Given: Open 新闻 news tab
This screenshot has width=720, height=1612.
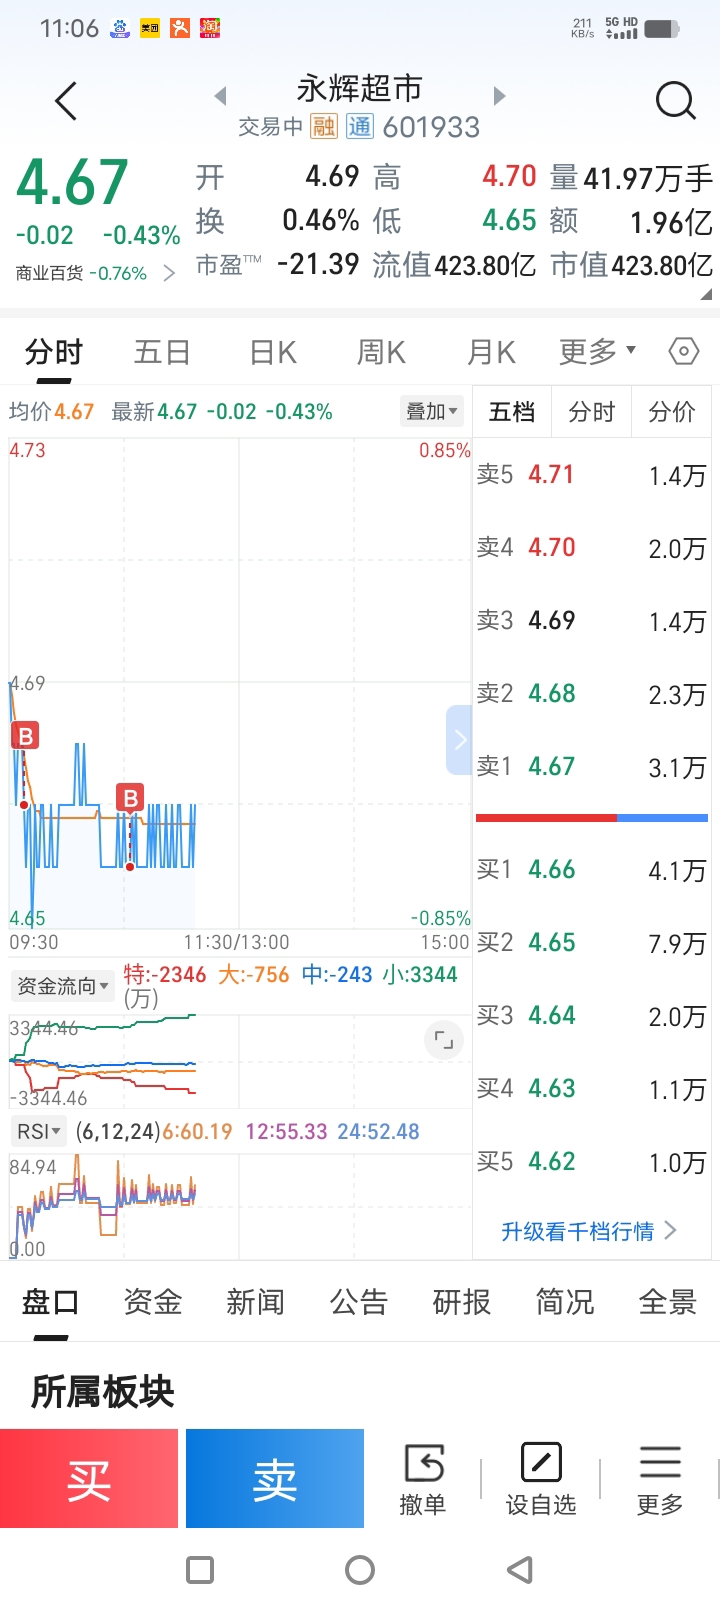Looking at the screenshot, I should 256,1302.
